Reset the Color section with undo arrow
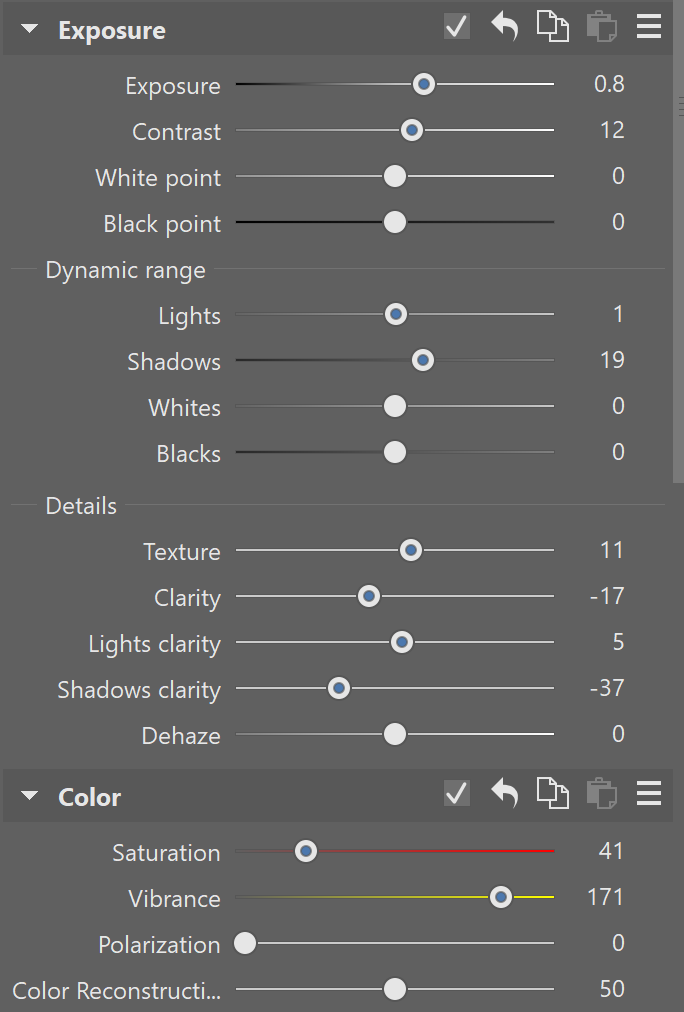684x1012 pixels. (x=505, y=795)
